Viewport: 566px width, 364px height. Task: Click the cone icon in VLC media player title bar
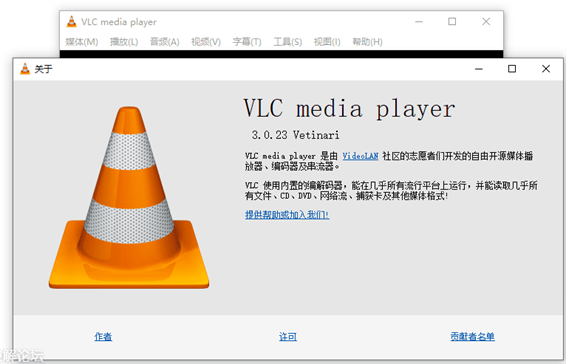[71, 22]
